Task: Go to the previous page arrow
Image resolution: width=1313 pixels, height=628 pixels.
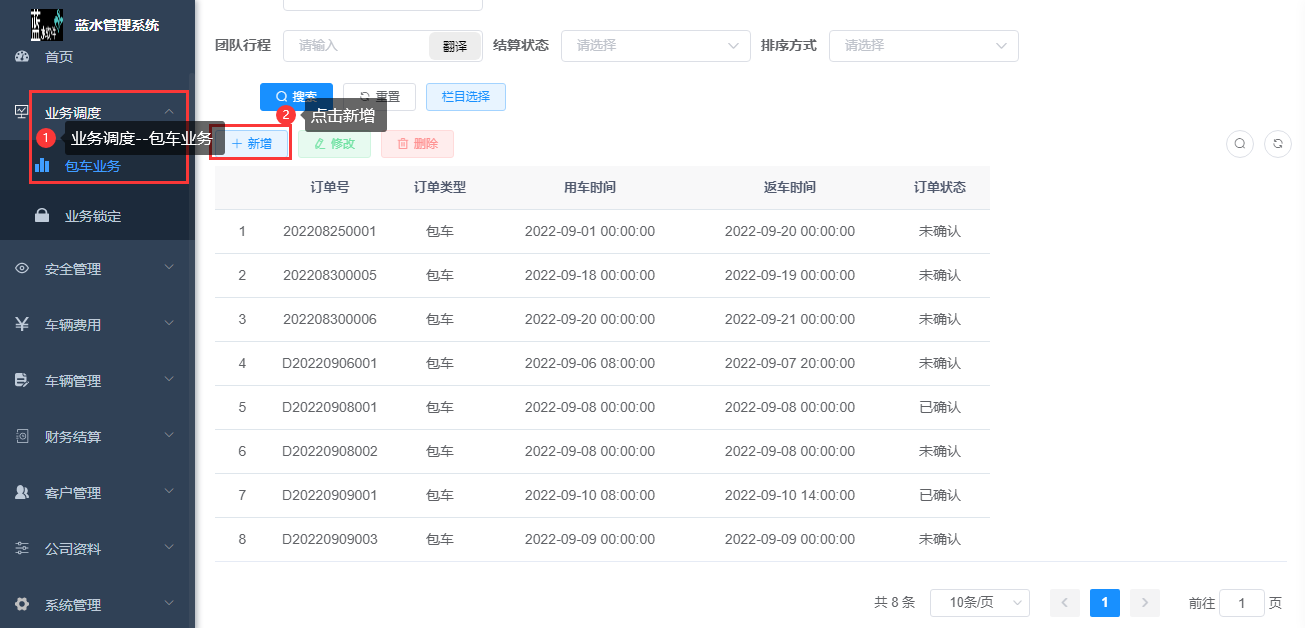Action: 1065,603
